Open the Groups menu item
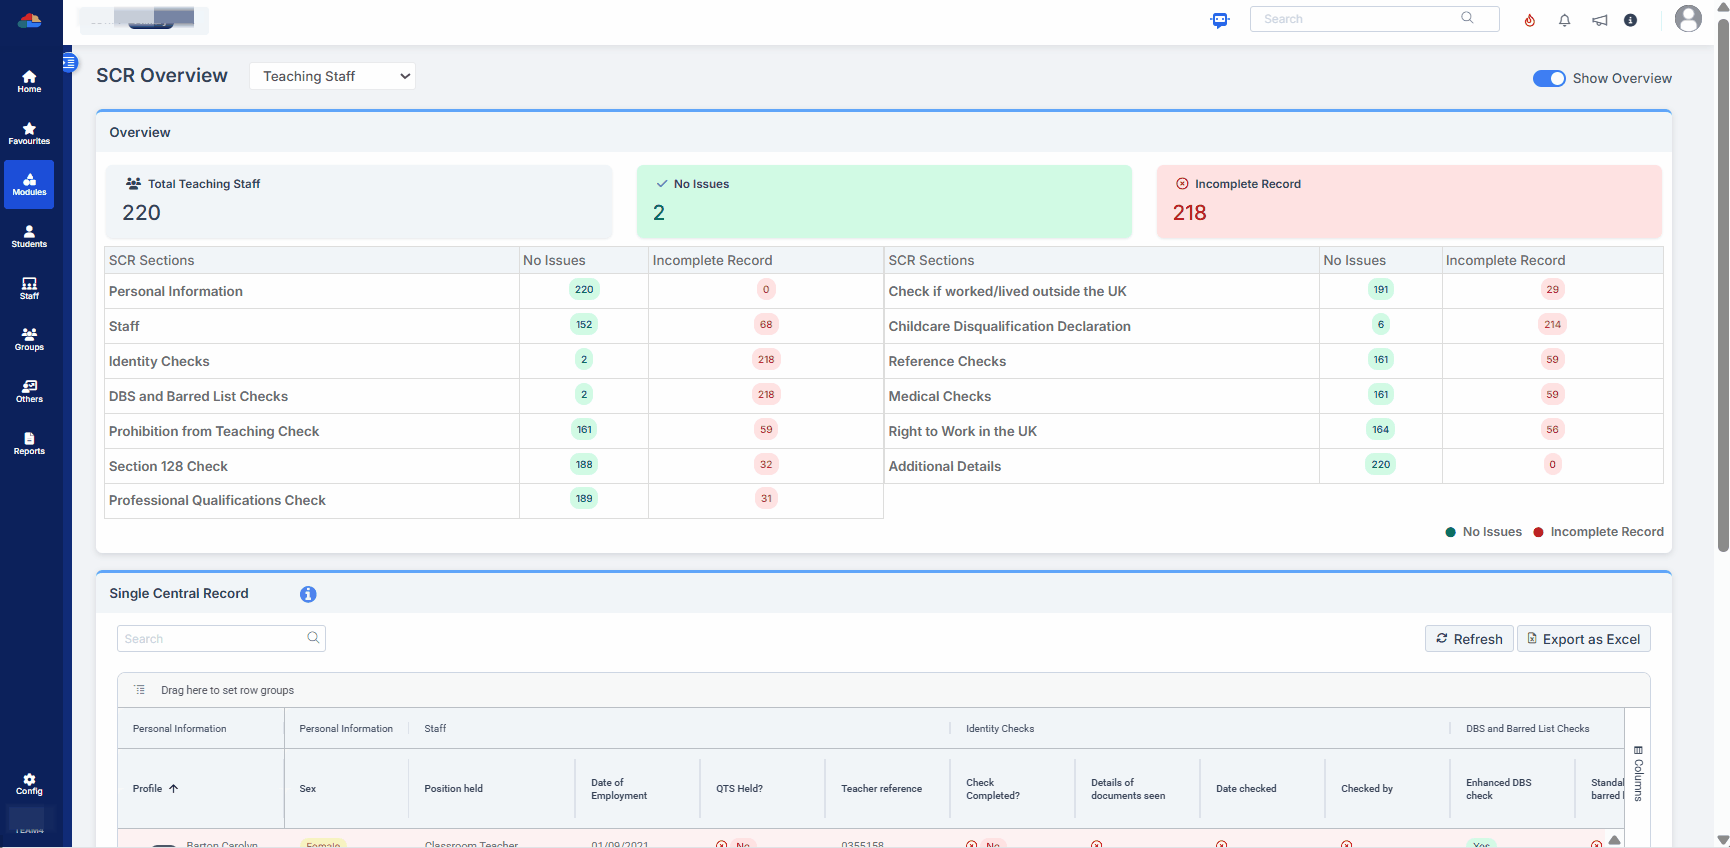This screenshot has height=848, width=1730. click(x=29, y=339)
